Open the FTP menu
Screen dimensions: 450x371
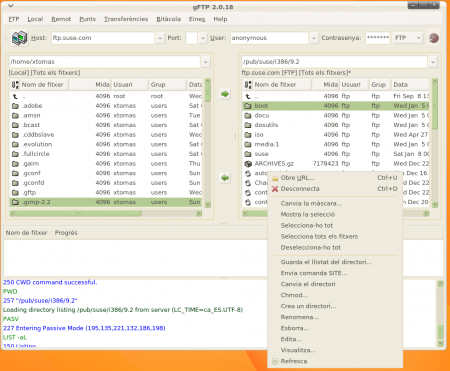click(x=14, y=19)
